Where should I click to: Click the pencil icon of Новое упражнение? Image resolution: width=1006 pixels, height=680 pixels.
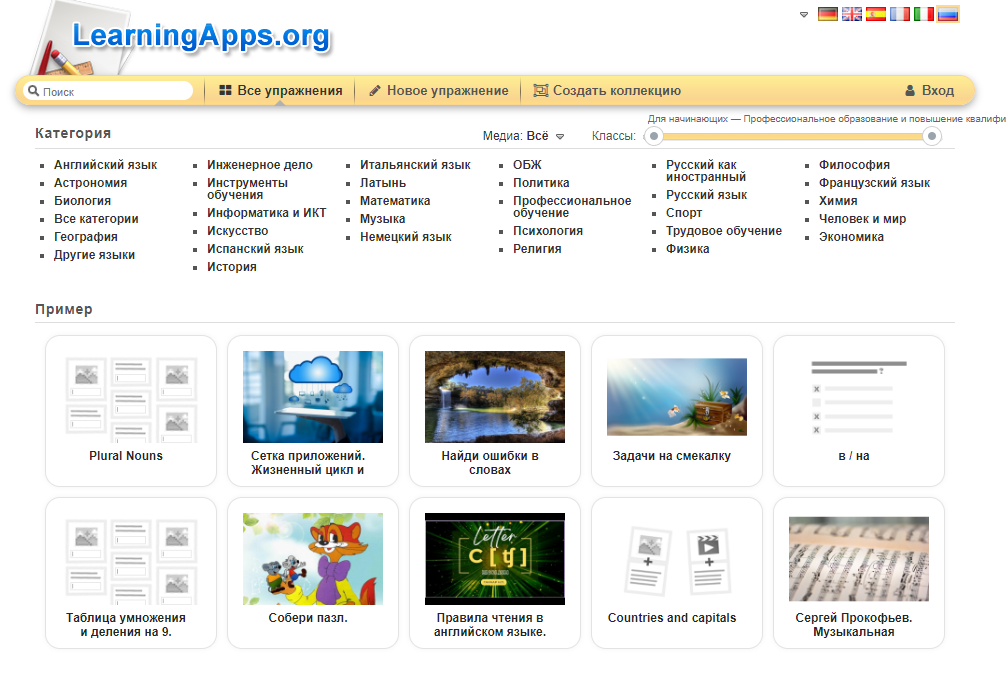click(x=375, y=90)
